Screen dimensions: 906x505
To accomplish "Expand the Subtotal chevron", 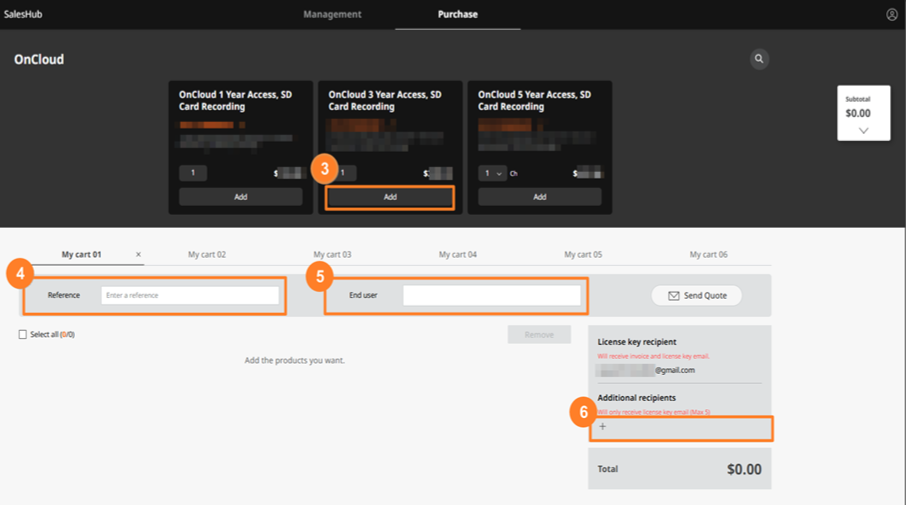I will click(863, 131).
